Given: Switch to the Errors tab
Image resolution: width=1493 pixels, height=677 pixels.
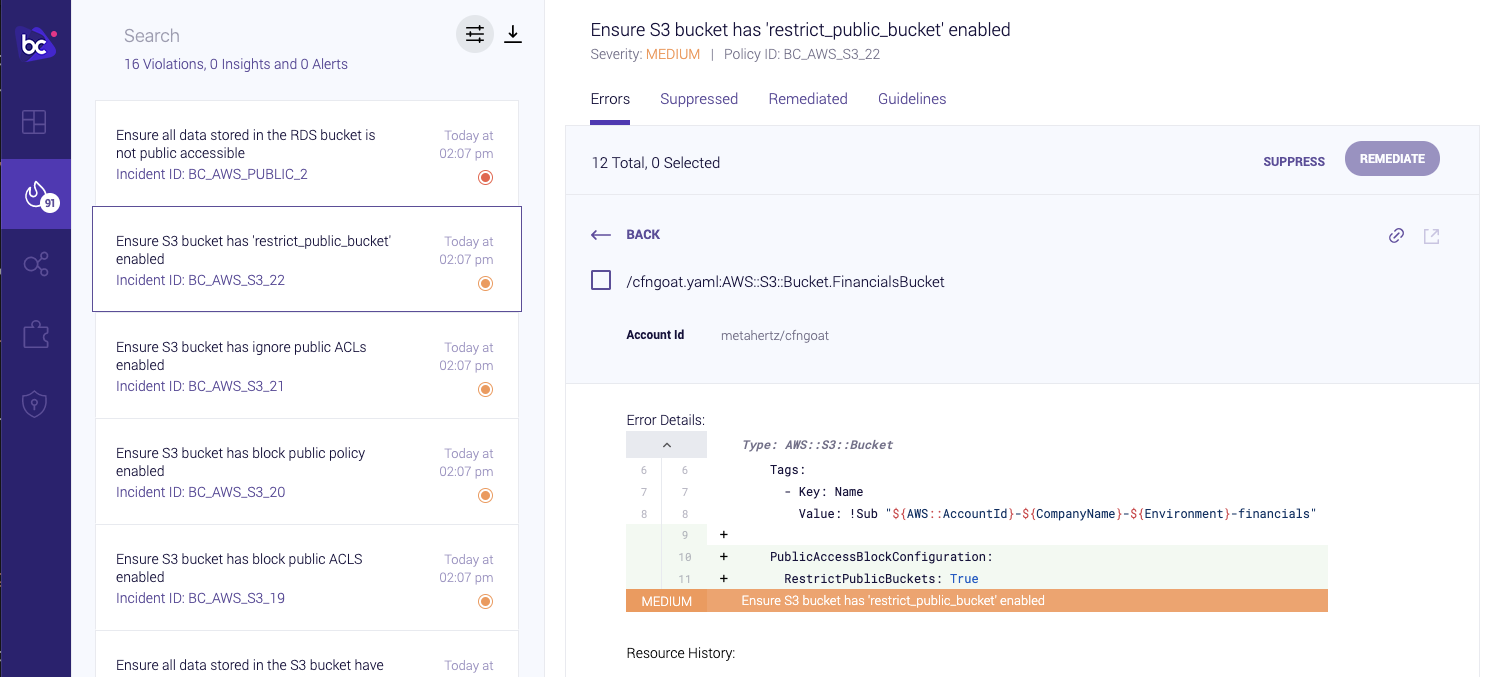Looking at the screenshot, I should tap(610, 99).
